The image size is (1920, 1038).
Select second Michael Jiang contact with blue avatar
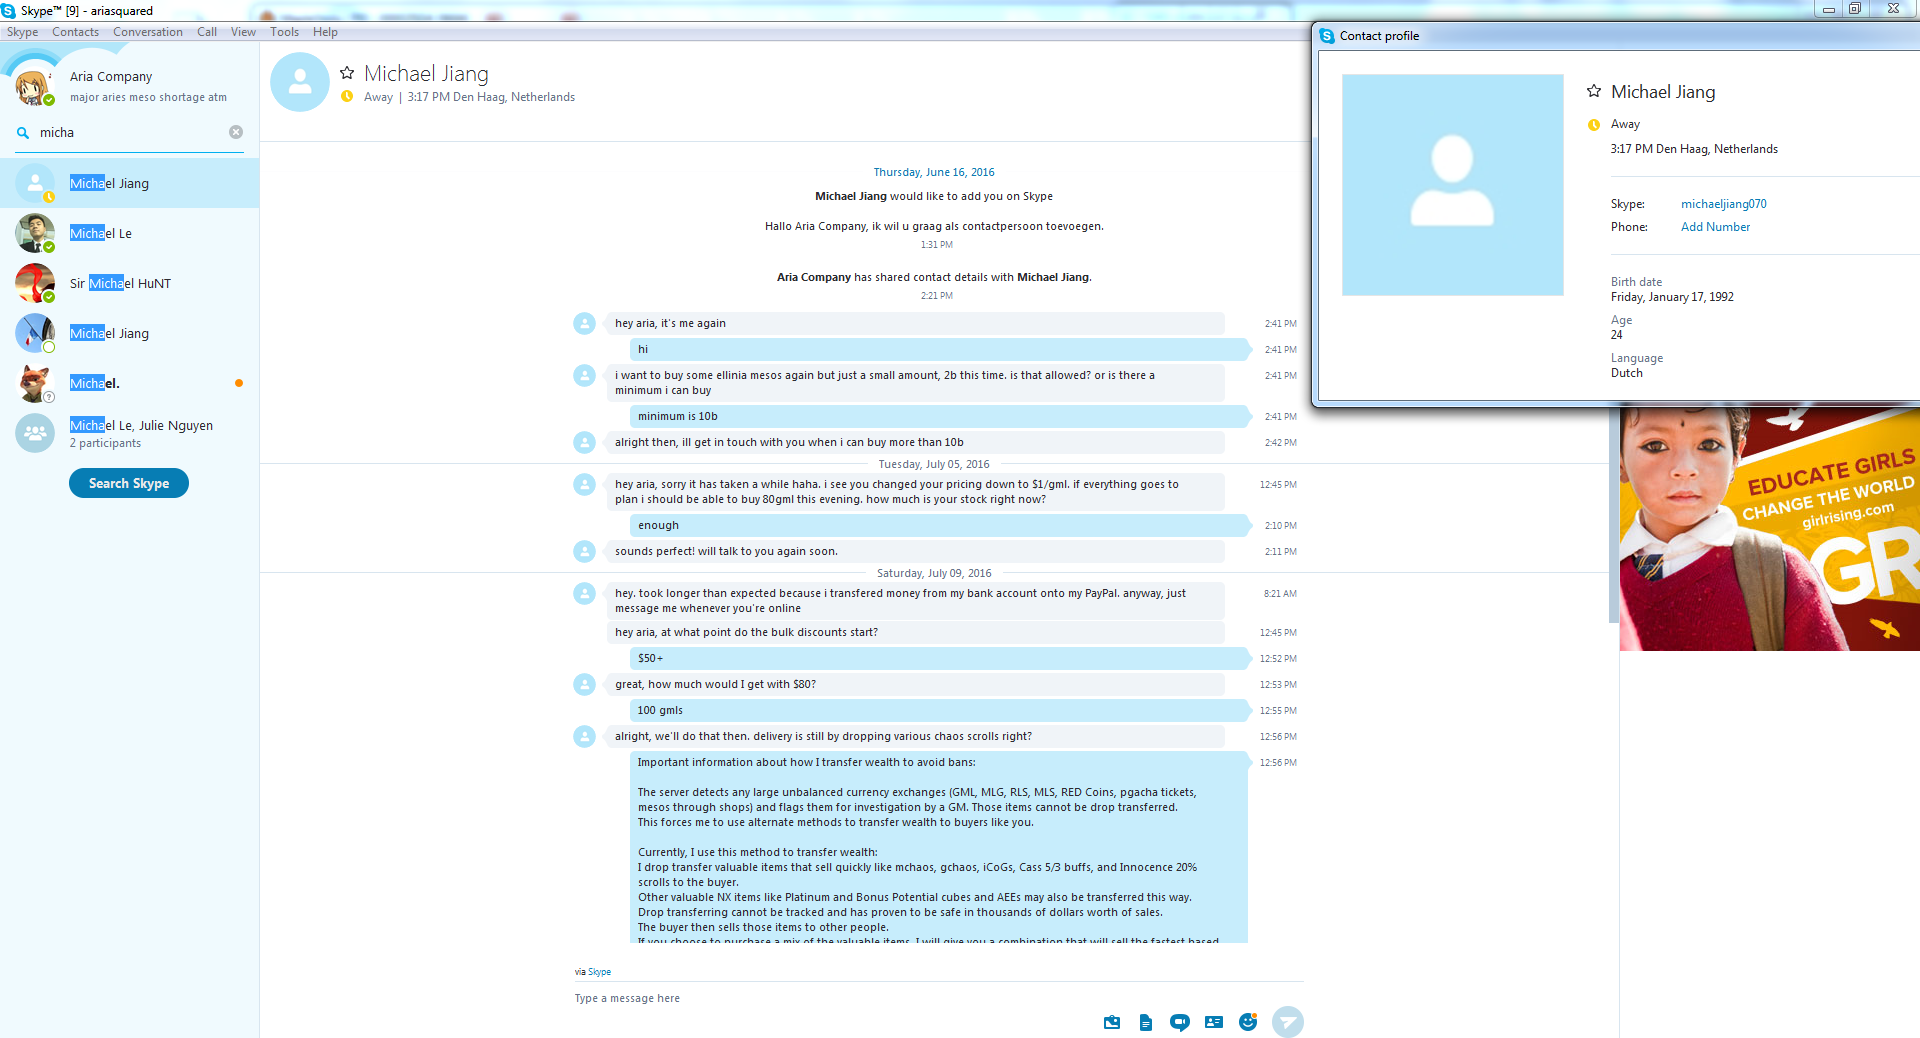click(130, 333)
